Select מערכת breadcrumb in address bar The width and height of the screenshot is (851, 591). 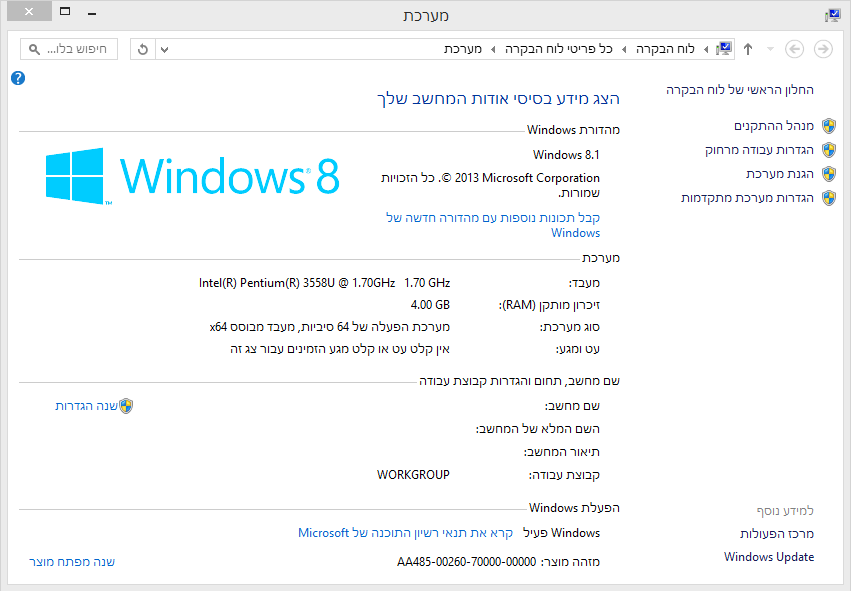[463, 49]
